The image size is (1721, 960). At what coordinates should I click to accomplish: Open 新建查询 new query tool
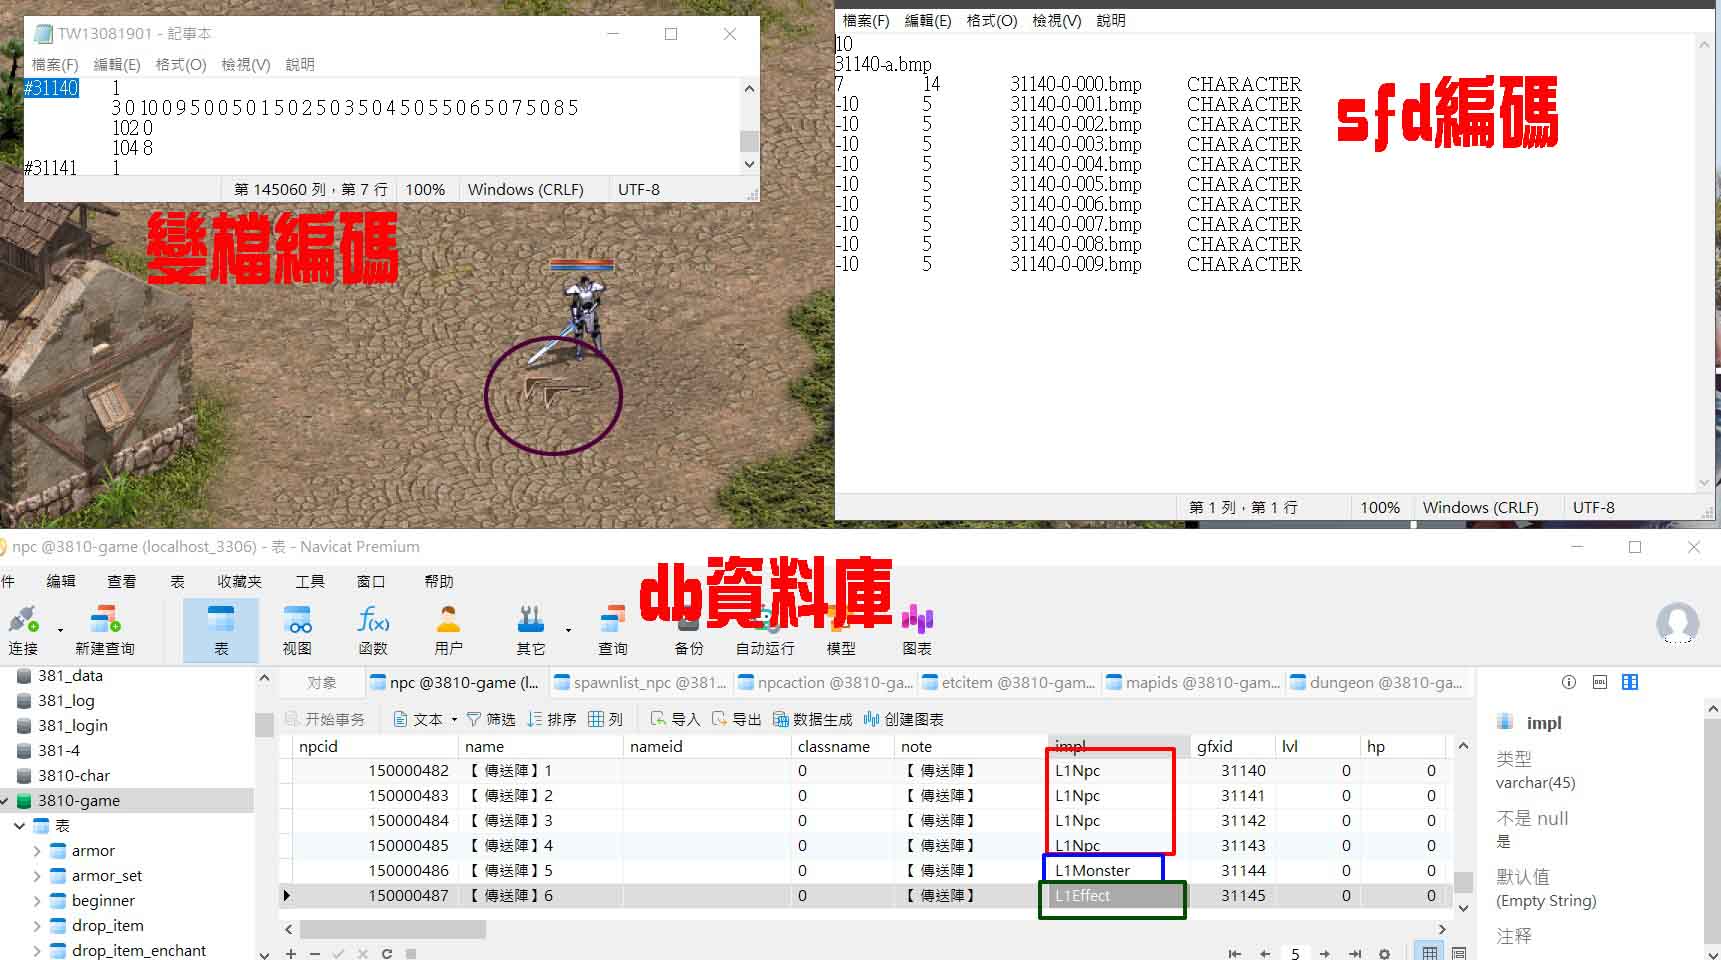tap(105, 629)
